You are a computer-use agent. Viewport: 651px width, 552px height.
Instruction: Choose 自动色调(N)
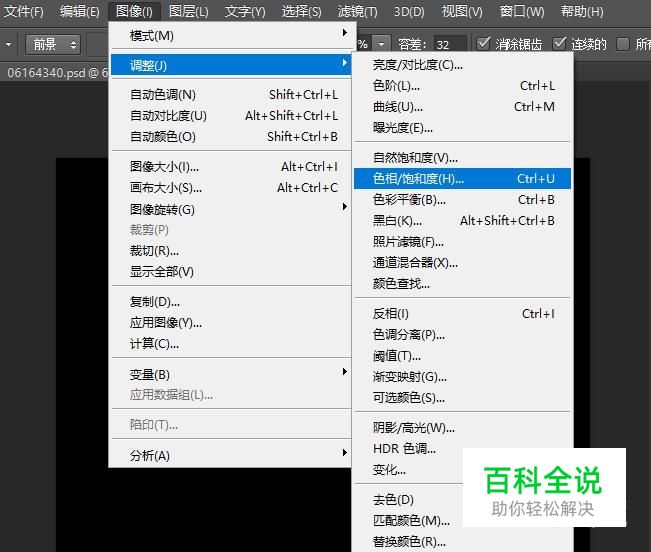(231, 95)
